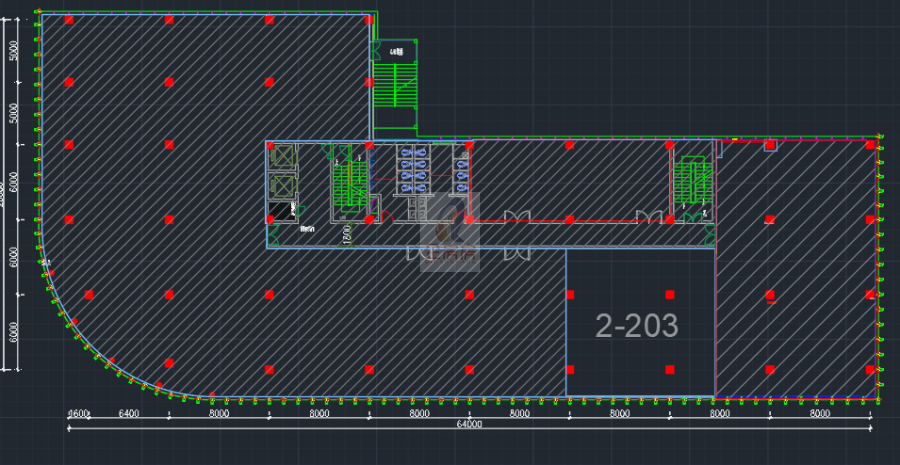Click the black shaft box below the elevators

(282, 211)
